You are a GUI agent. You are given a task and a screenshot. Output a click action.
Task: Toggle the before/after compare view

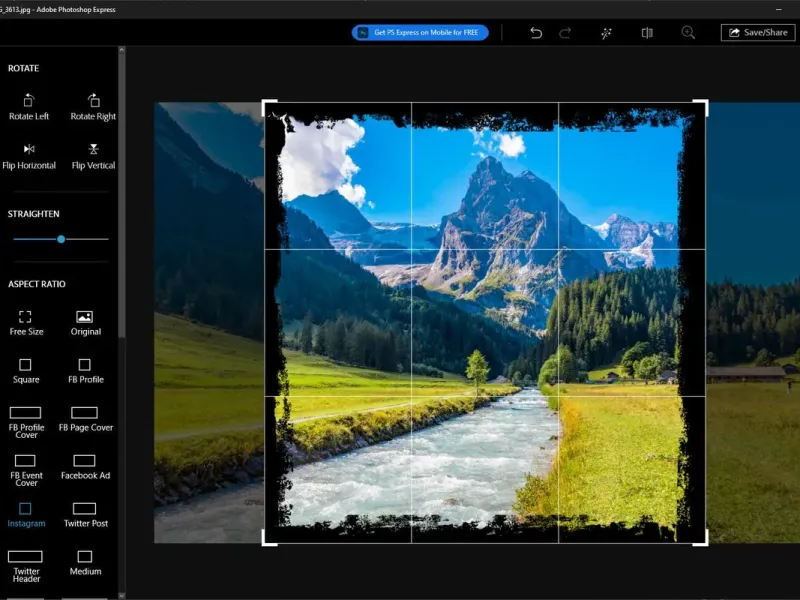pos(647,33)
